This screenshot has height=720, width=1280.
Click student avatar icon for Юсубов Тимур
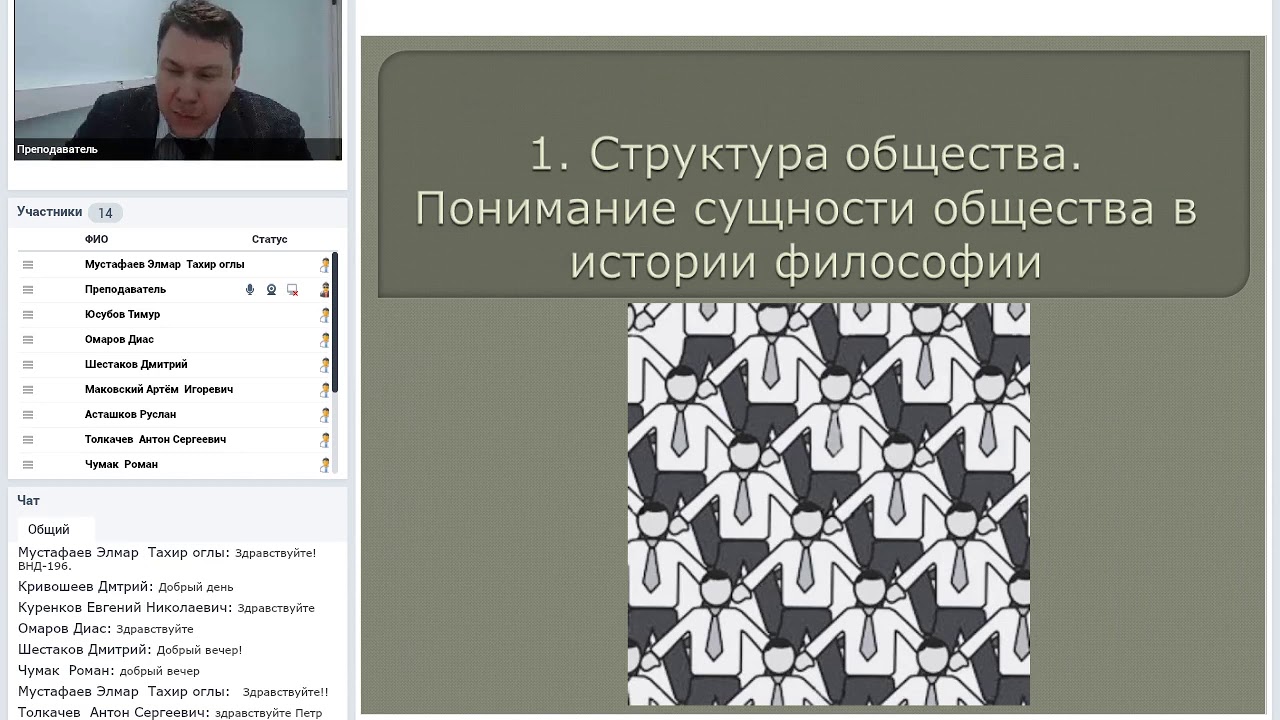coord(325,315)
